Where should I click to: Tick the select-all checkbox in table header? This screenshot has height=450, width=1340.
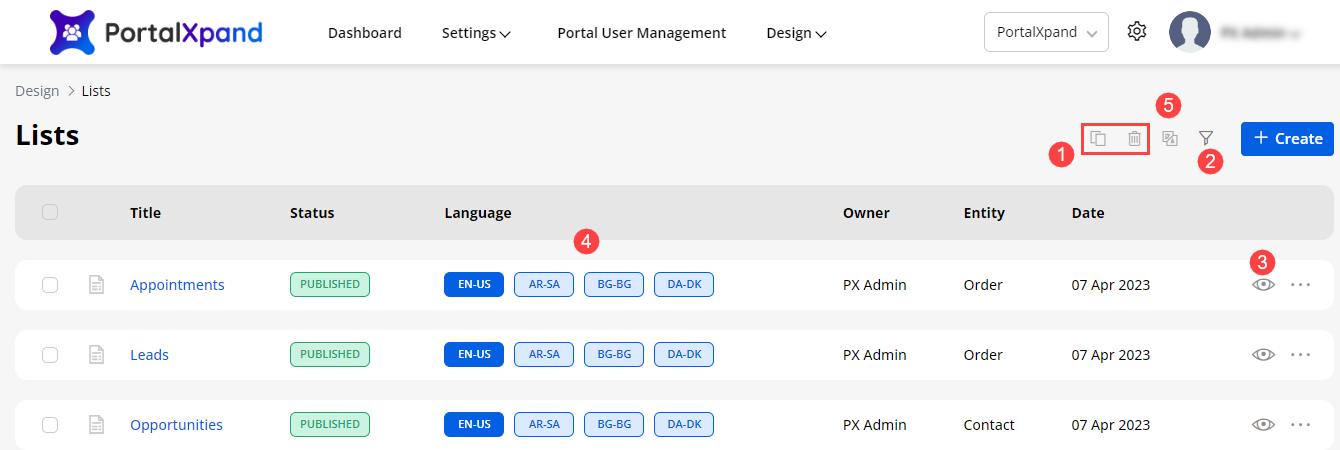click(x=50, y=212)
